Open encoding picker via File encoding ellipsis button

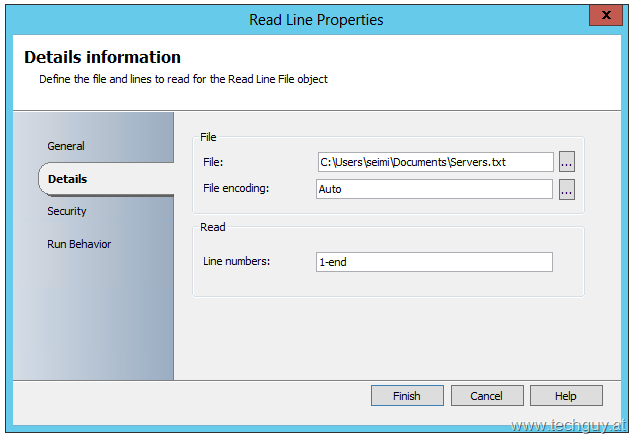[x=567, y=189]
